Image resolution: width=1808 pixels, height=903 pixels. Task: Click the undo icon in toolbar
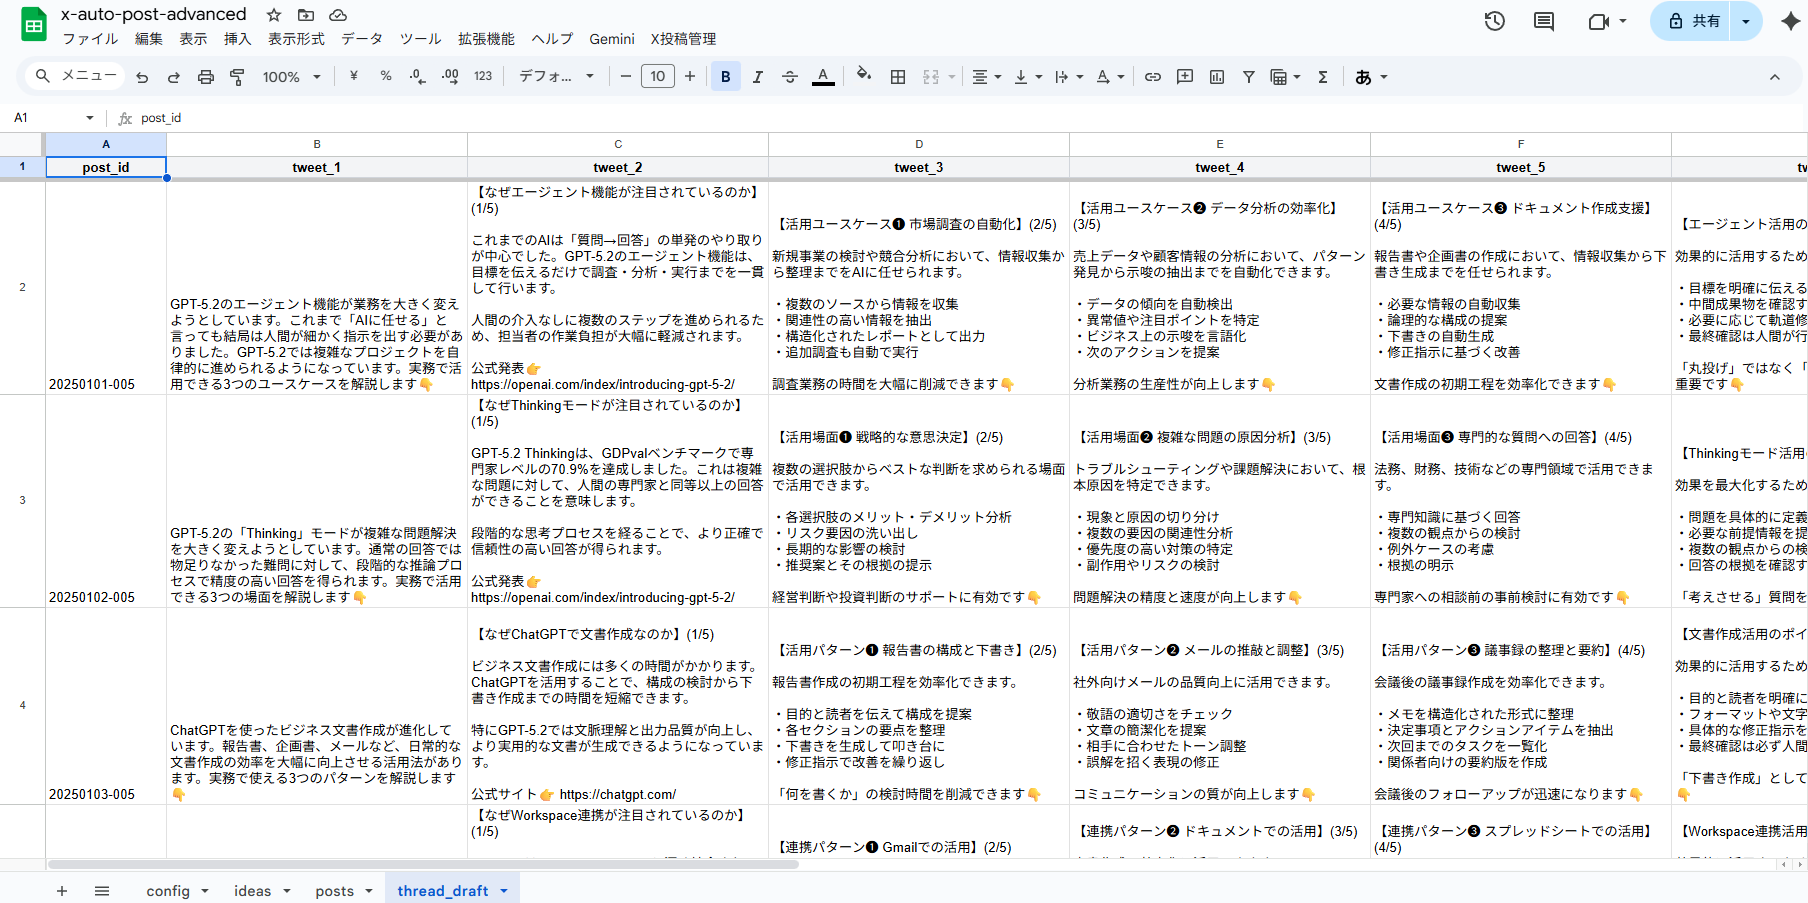click(x=142, y=77)
